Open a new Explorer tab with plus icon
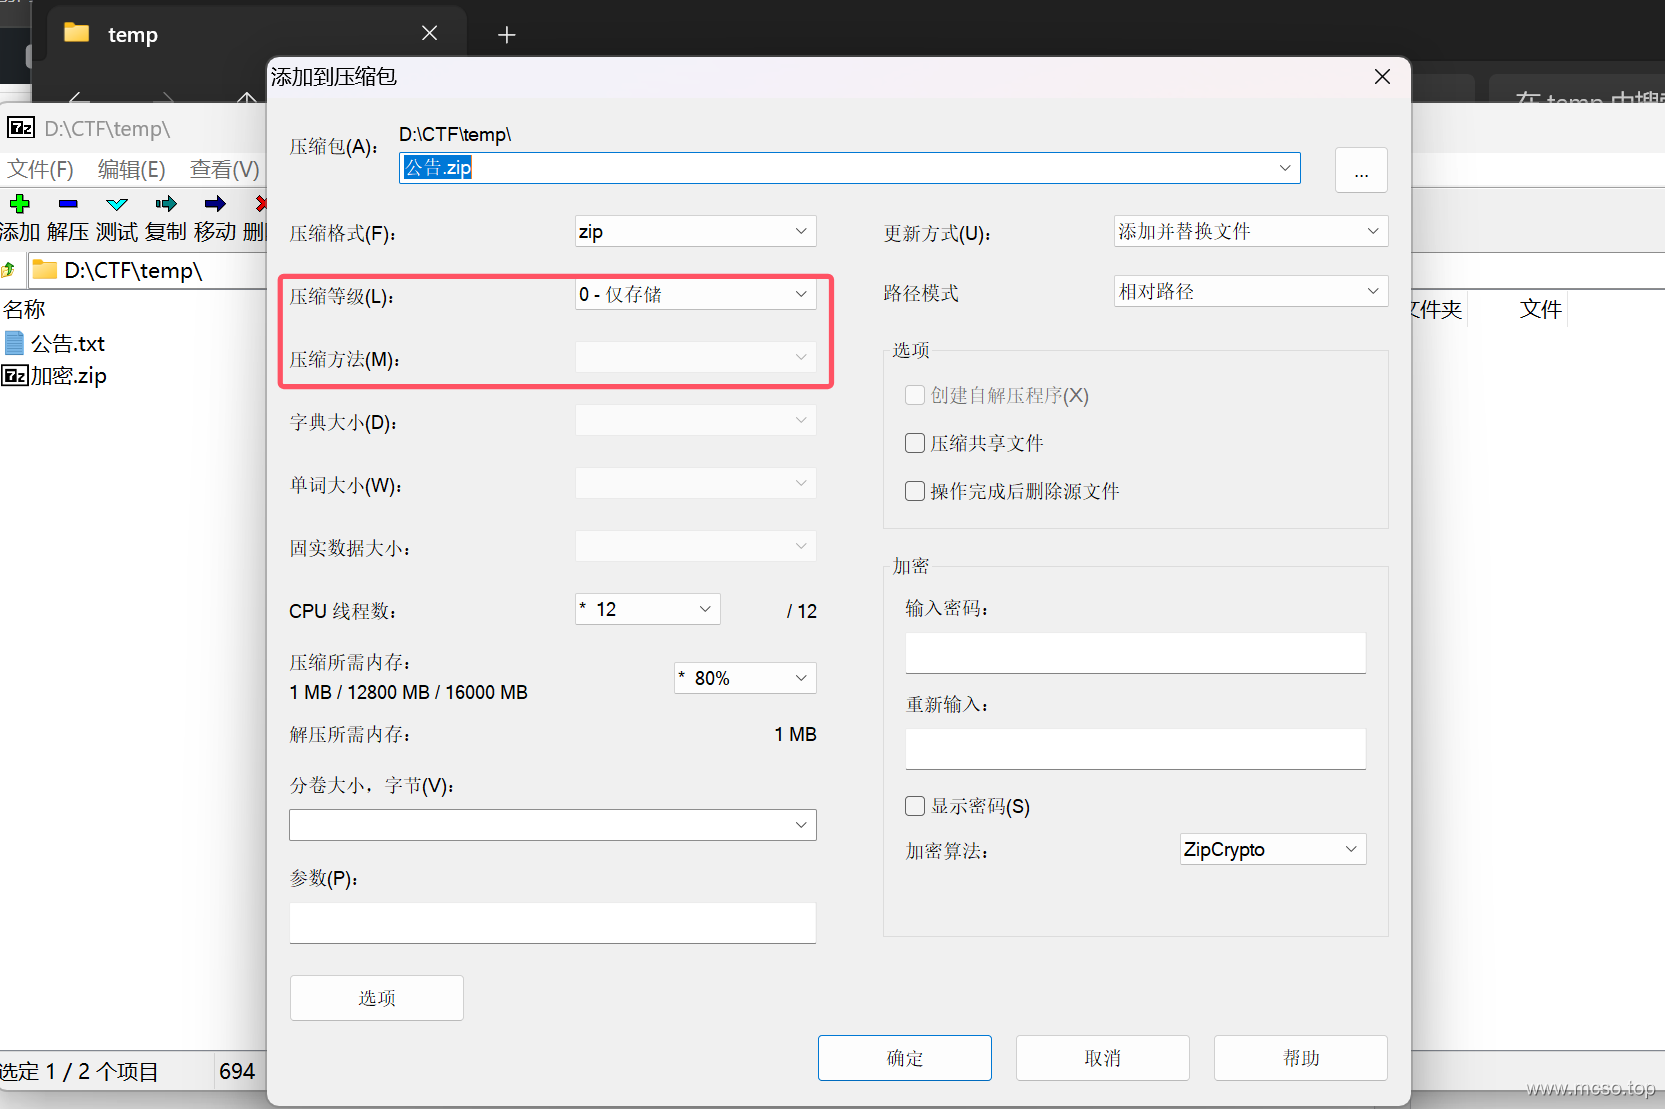Viewport: 1665px width, 1109px height. click(x=507, y=35)
